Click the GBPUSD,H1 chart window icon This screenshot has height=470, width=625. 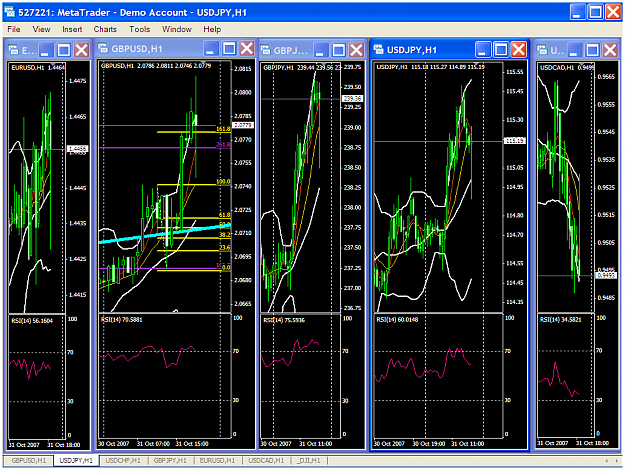103,49
